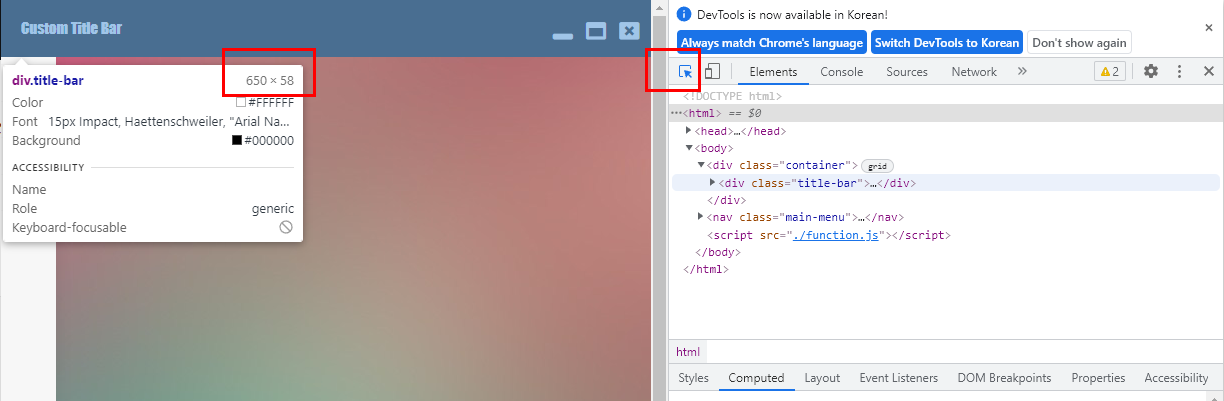
Task: Click the grid badge on container div
Action: click(877, 166)
